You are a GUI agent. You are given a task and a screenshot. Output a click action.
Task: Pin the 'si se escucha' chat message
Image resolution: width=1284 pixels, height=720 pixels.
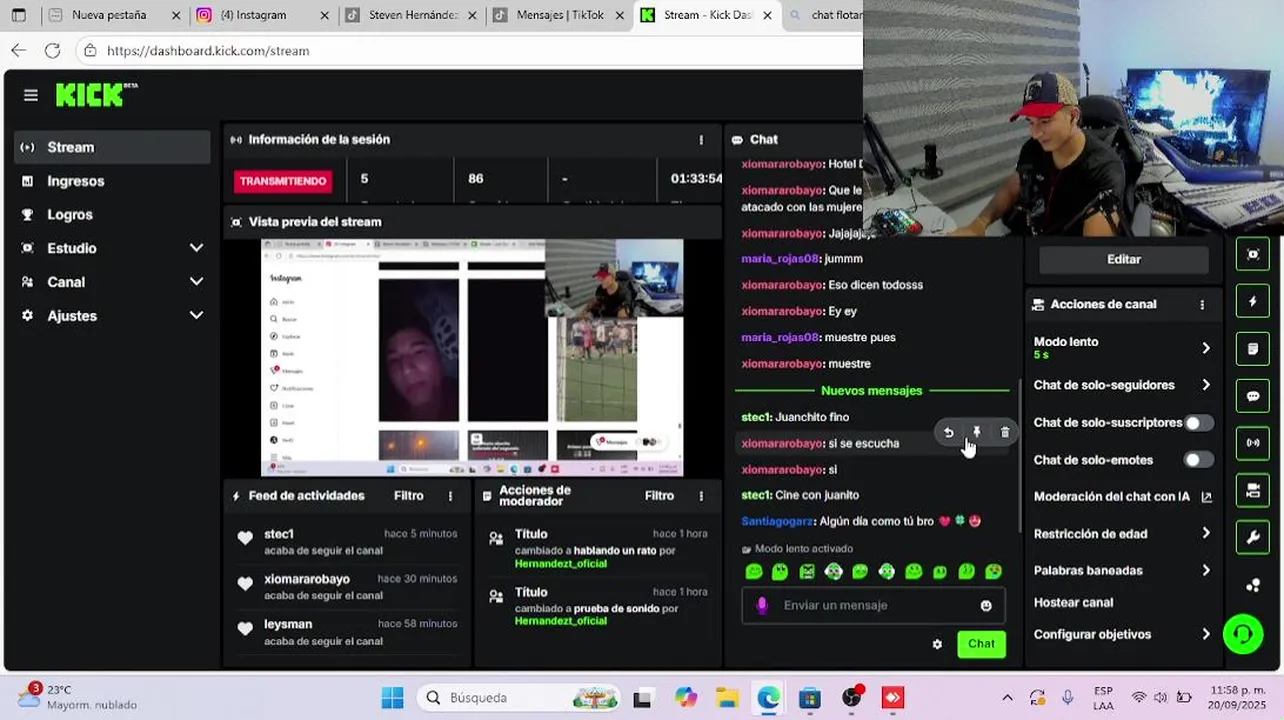click(x=977, y=433)
